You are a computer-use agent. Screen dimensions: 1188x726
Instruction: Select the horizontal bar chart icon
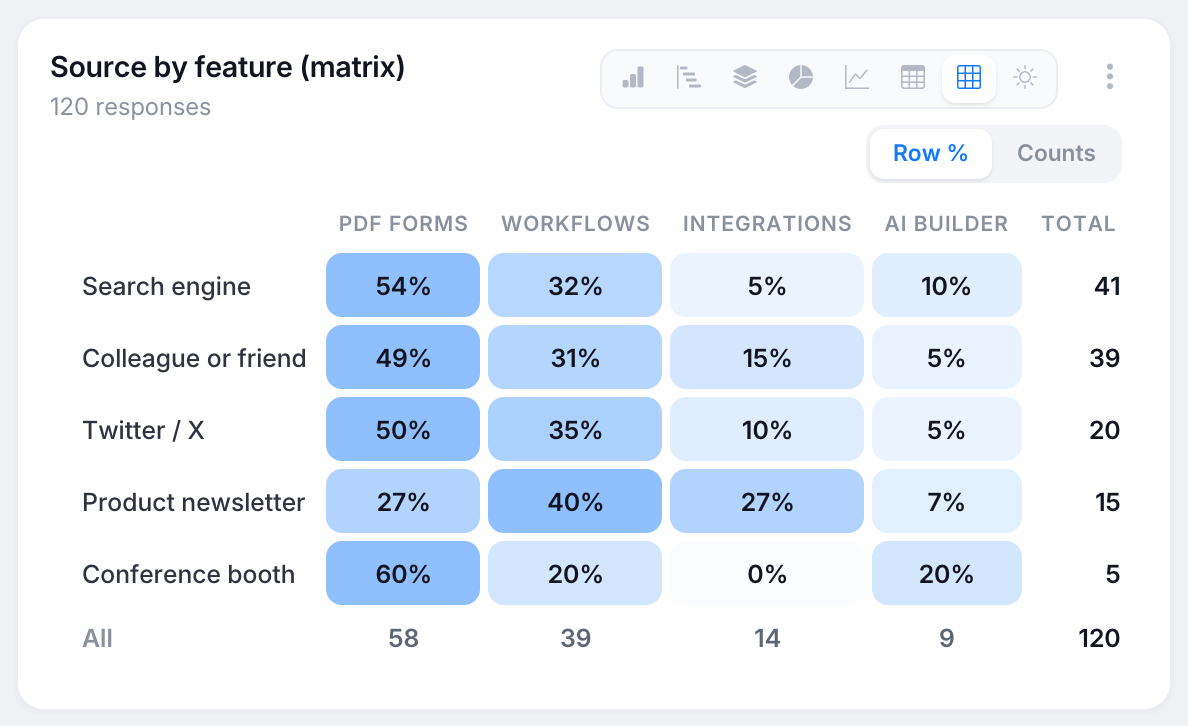[689, 77]
